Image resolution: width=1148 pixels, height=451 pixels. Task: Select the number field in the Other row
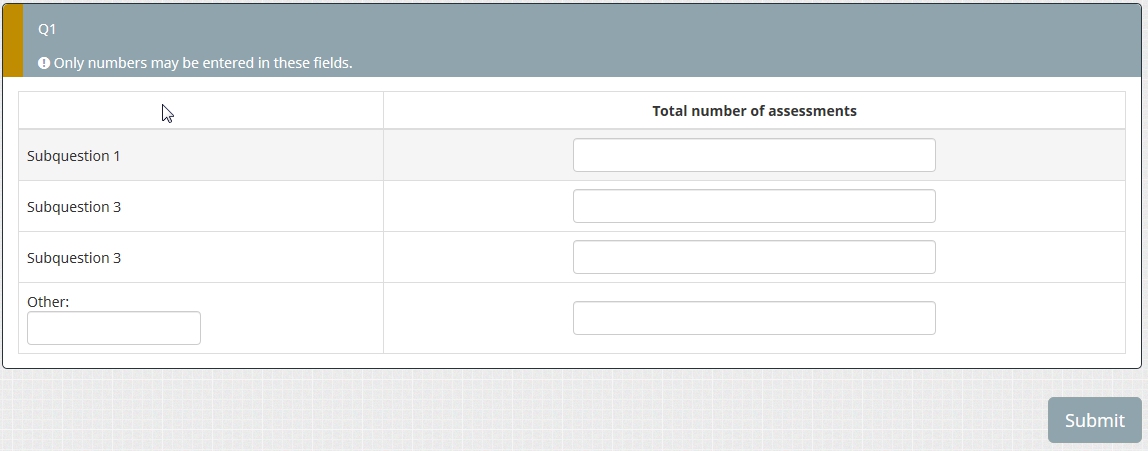click(x=754, y=318)
